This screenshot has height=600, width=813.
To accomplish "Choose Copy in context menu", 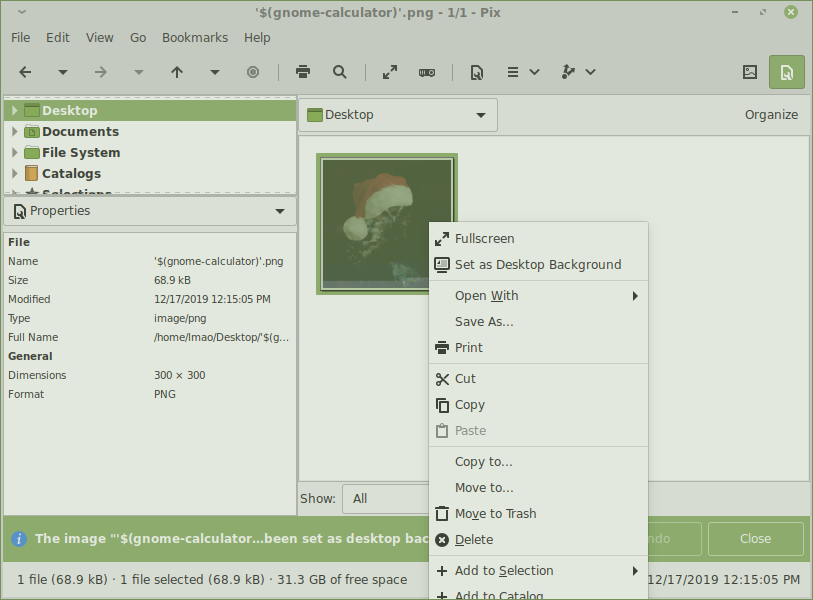I will click(539, 404).
